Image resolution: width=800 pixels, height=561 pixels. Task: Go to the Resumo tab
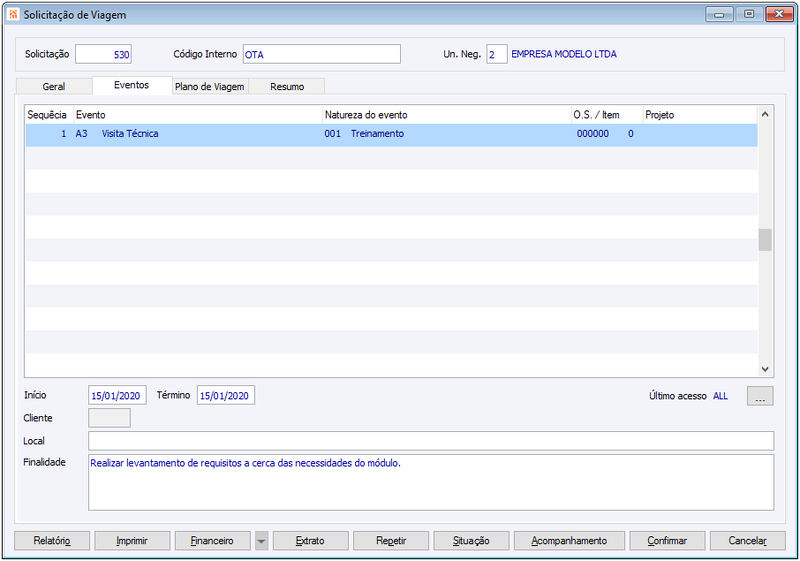(x=287, y=86)
